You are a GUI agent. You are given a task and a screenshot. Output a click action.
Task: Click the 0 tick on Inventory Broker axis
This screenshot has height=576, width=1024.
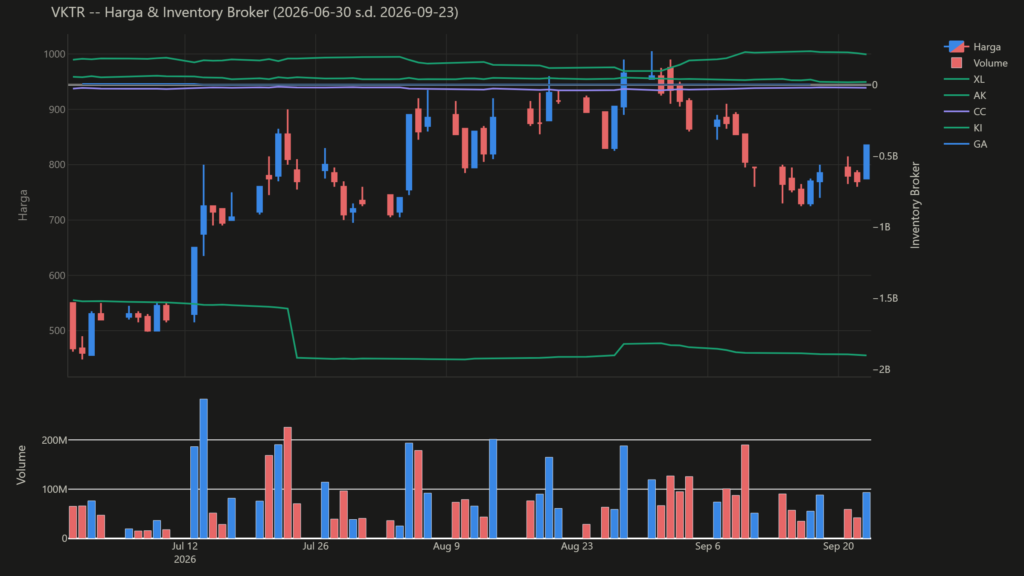coord(875,85)
